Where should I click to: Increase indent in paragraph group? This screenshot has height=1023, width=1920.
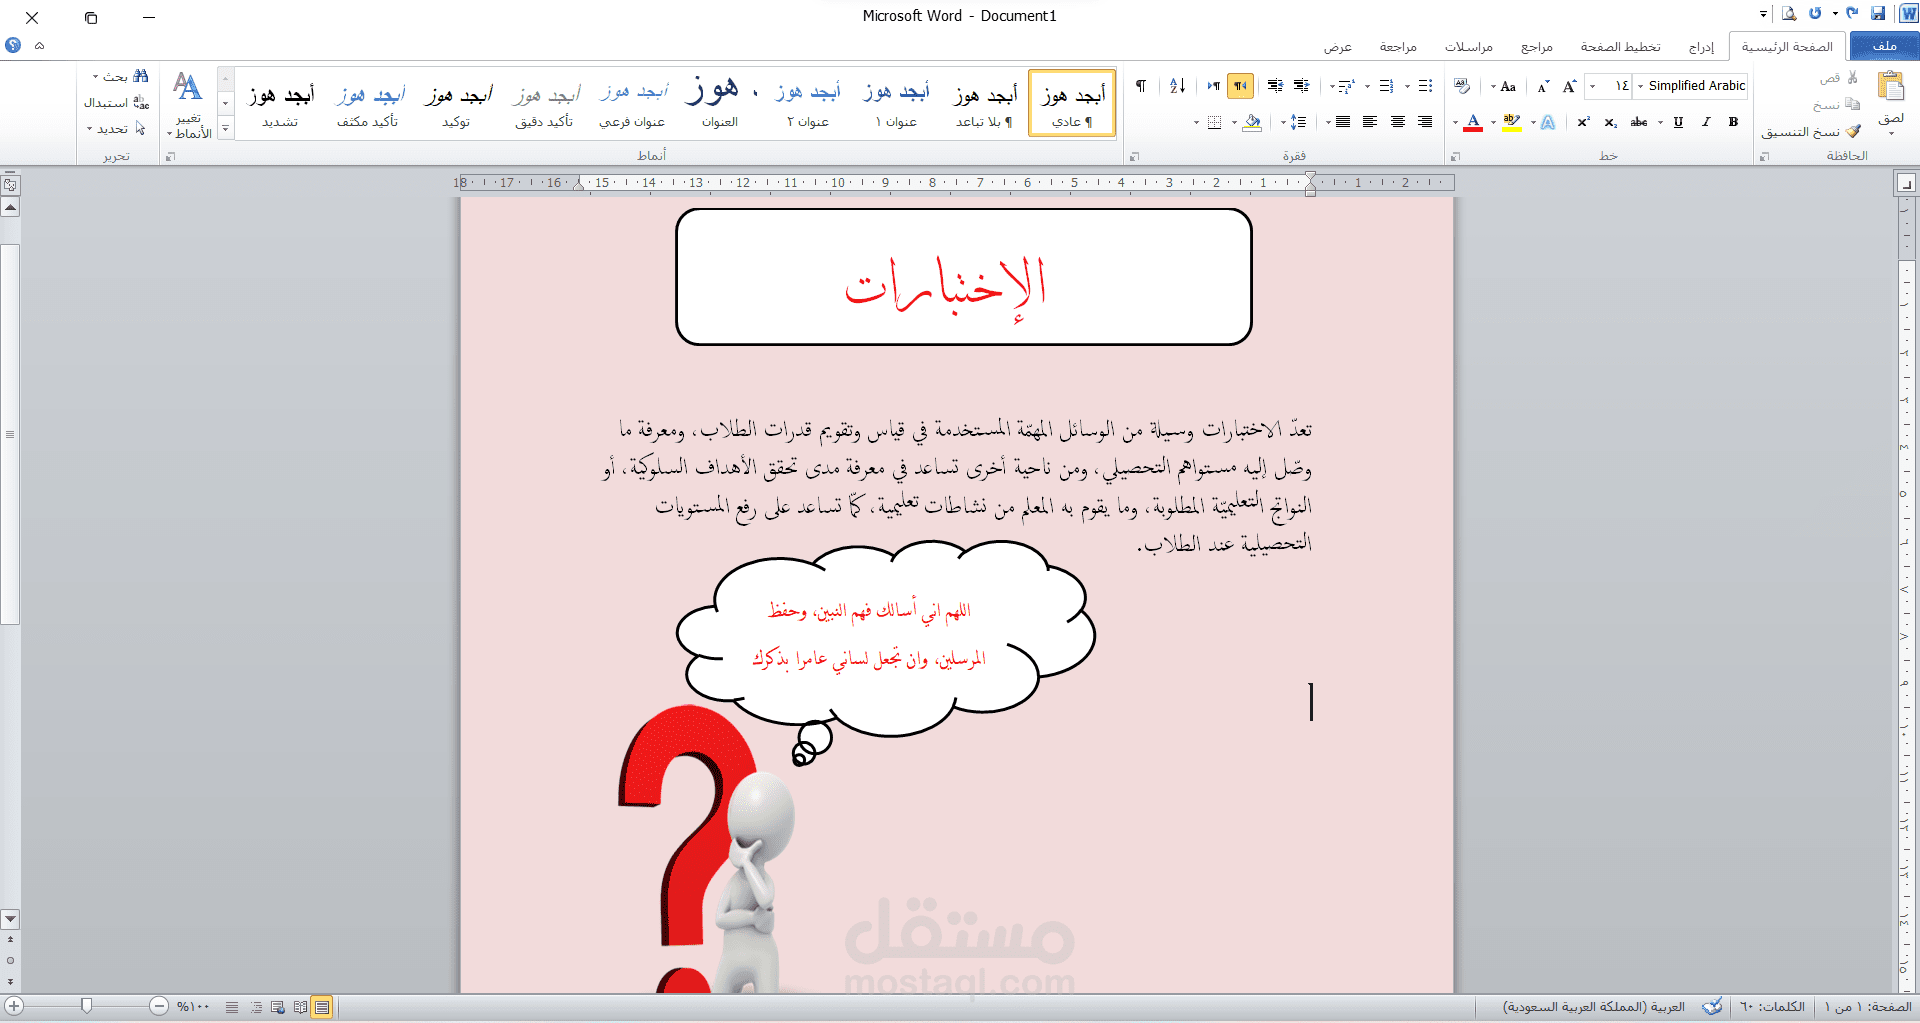[1275, 86]
